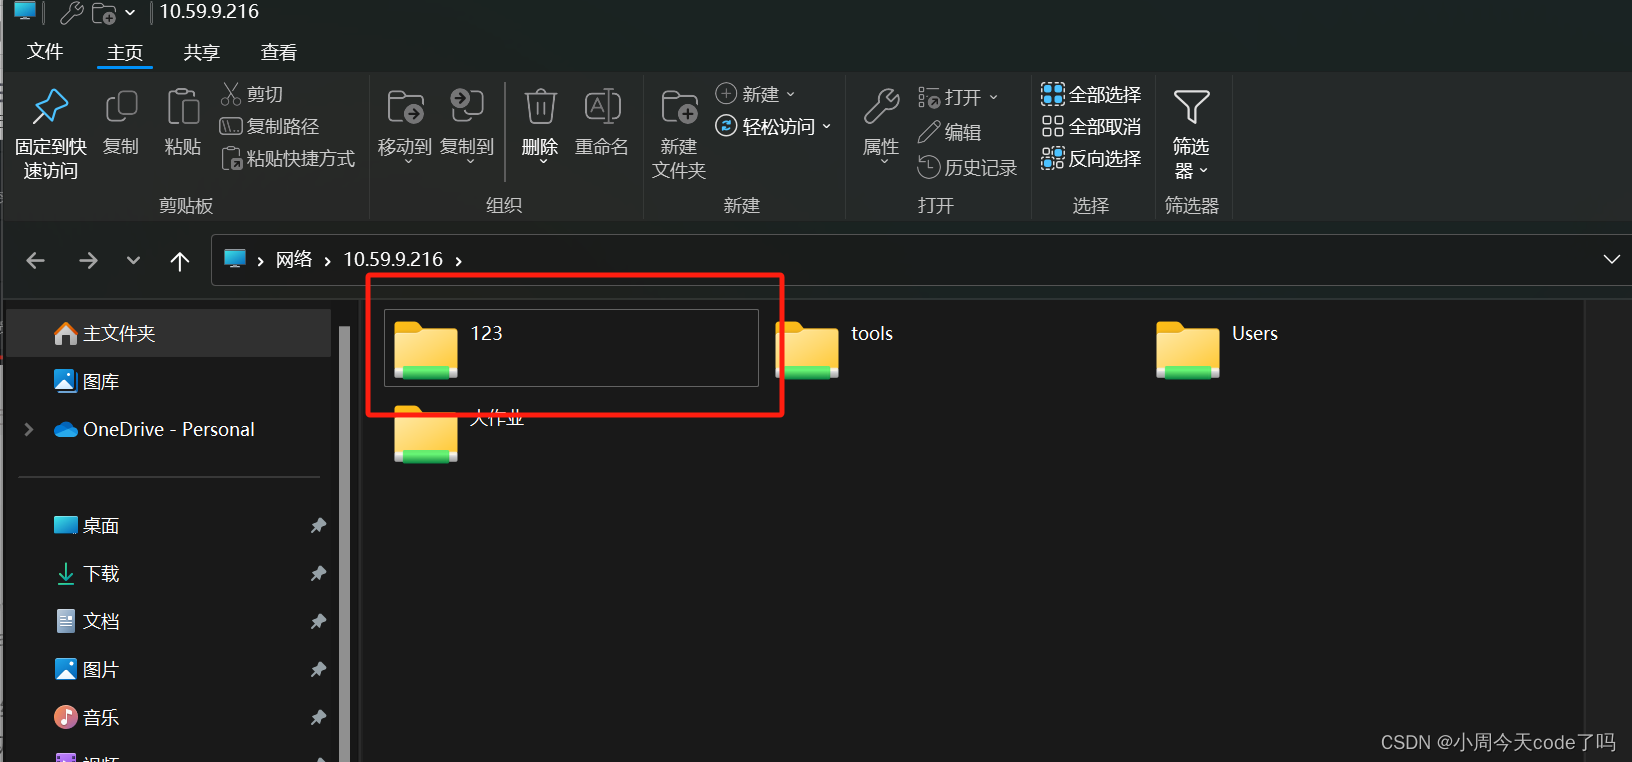Screen dimensions: 1632x762
Task: Click Invert selection (反向选择)
Action: coord(1091,158)
